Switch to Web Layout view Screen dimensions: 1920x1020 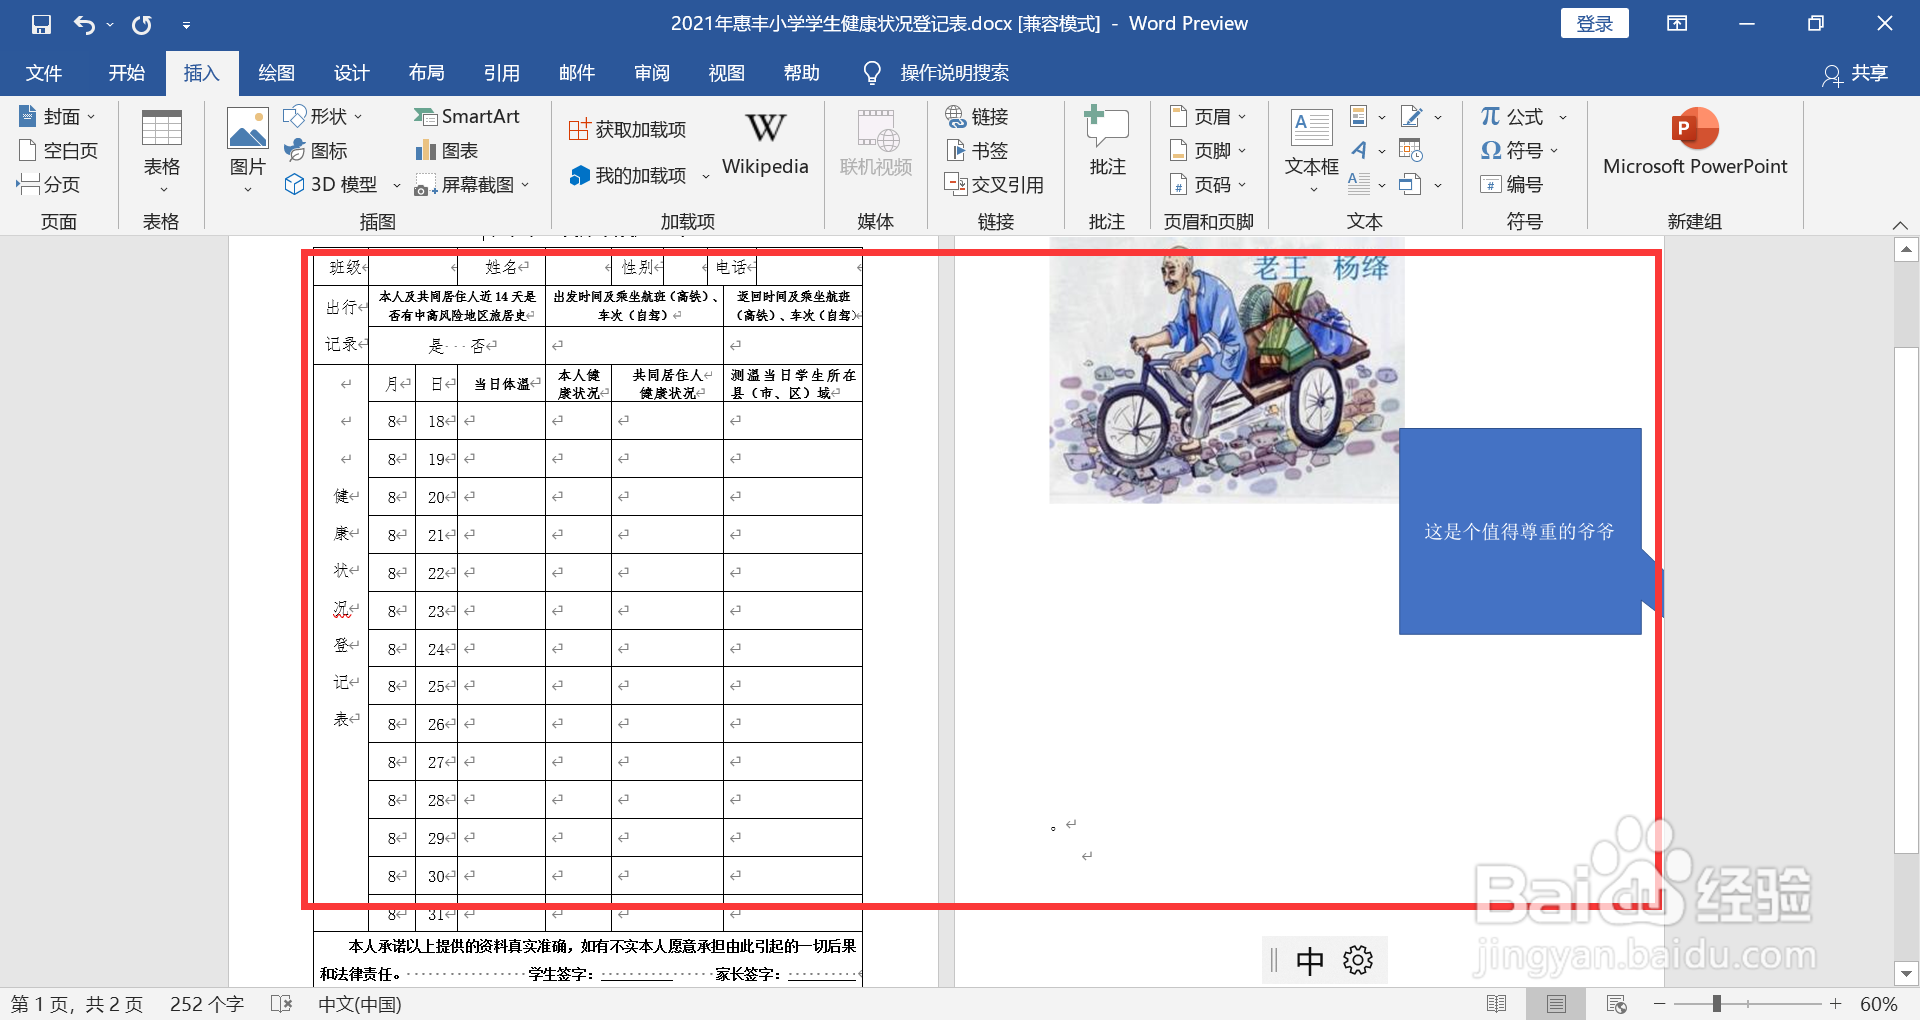pyautogui.click(x=1616, y=1004)
